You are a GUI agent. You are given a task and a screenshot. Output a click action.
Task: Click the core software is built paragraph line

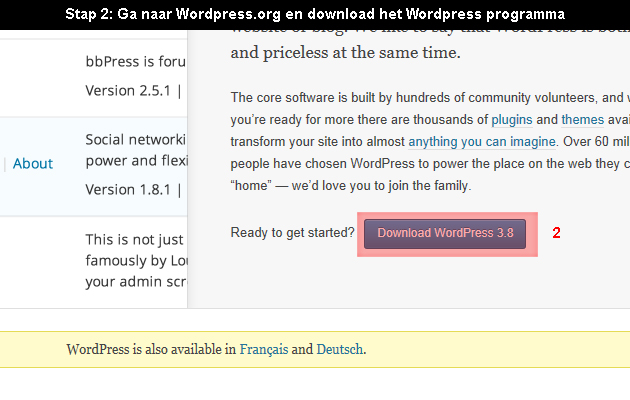tap(430, 98)
